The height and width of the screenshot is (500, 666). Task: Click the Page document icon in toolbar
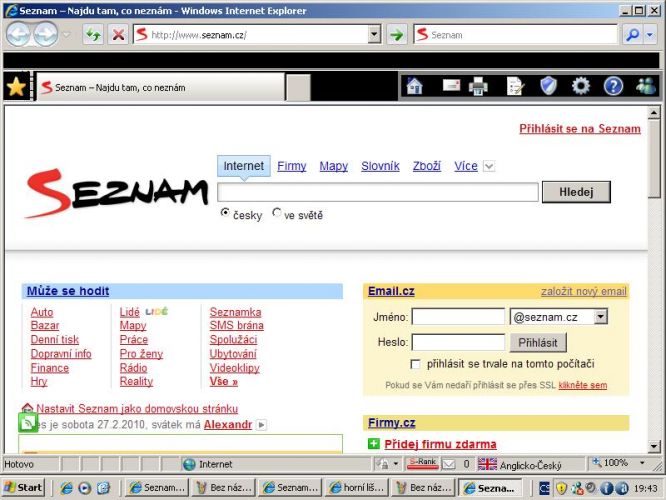(x=515, y=86)
